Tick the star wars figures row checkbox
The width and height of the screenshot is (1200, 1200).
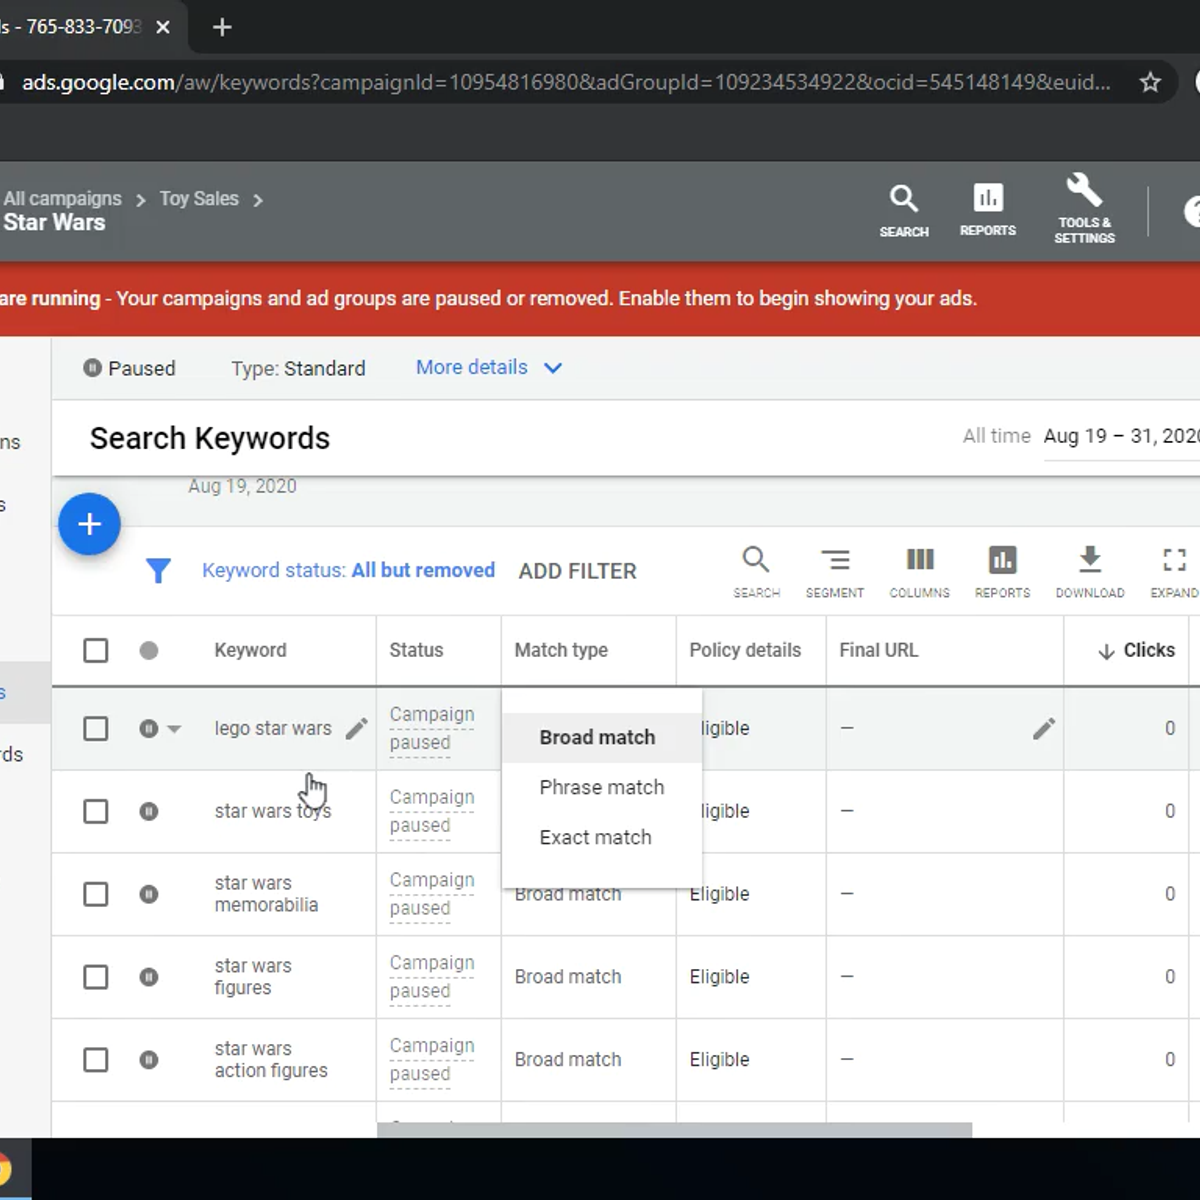[x=96, y=977]
